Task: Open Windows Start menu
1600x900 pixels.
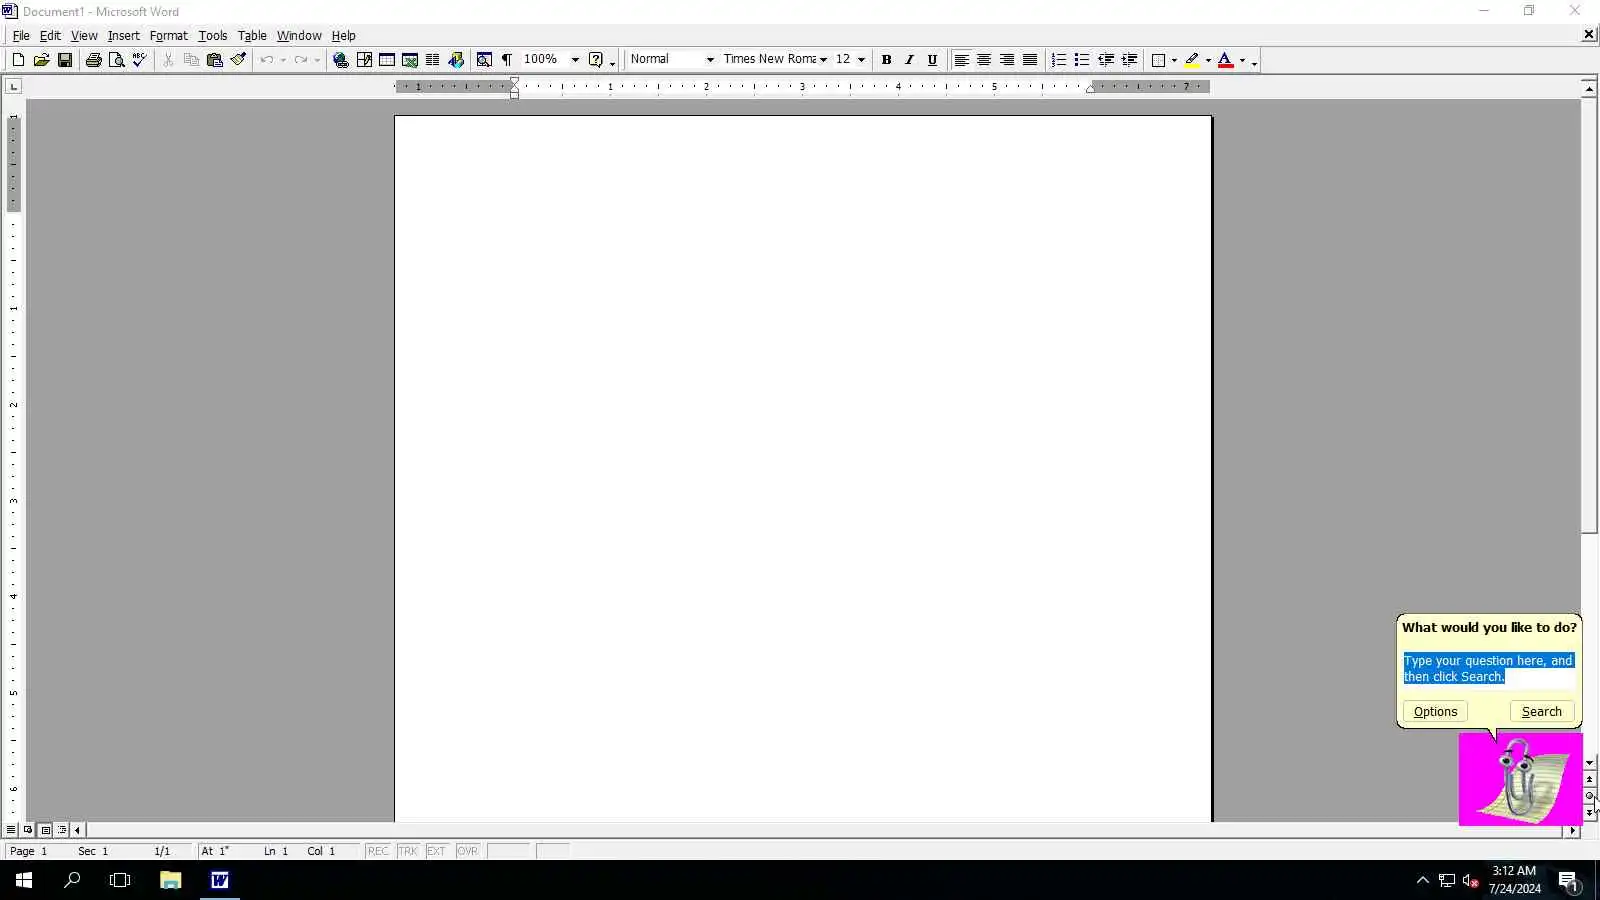Action: [24, 880]
